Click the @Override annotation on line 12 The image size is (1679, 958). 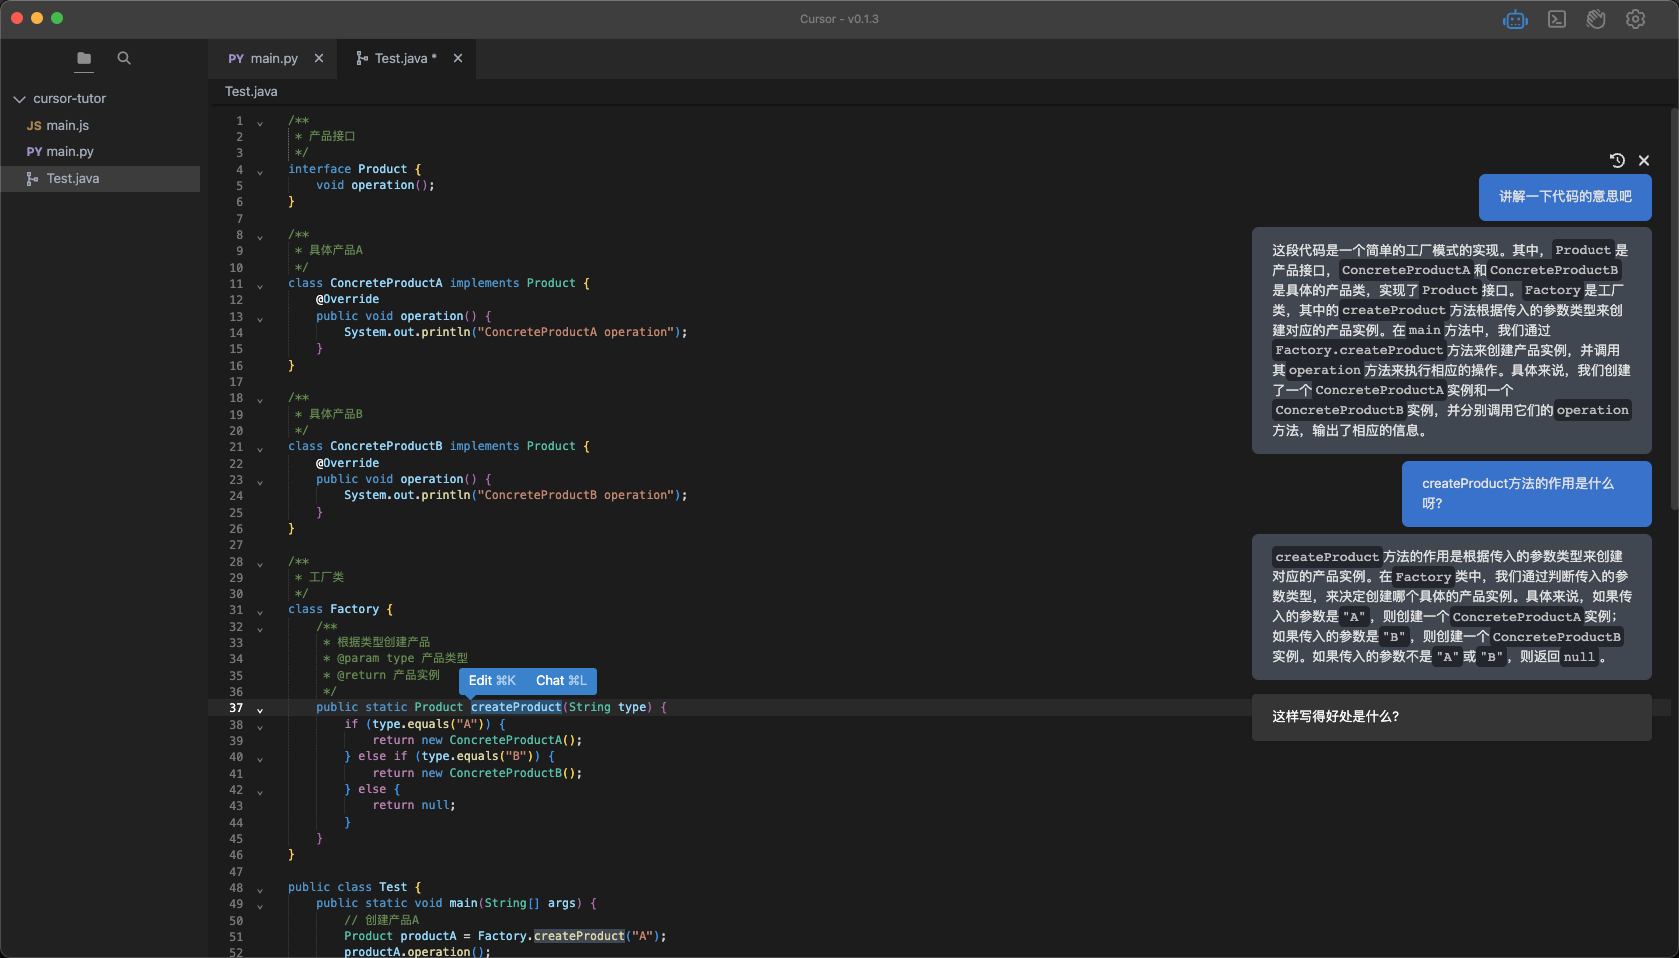pyautogui.click(x=347, y=300)
